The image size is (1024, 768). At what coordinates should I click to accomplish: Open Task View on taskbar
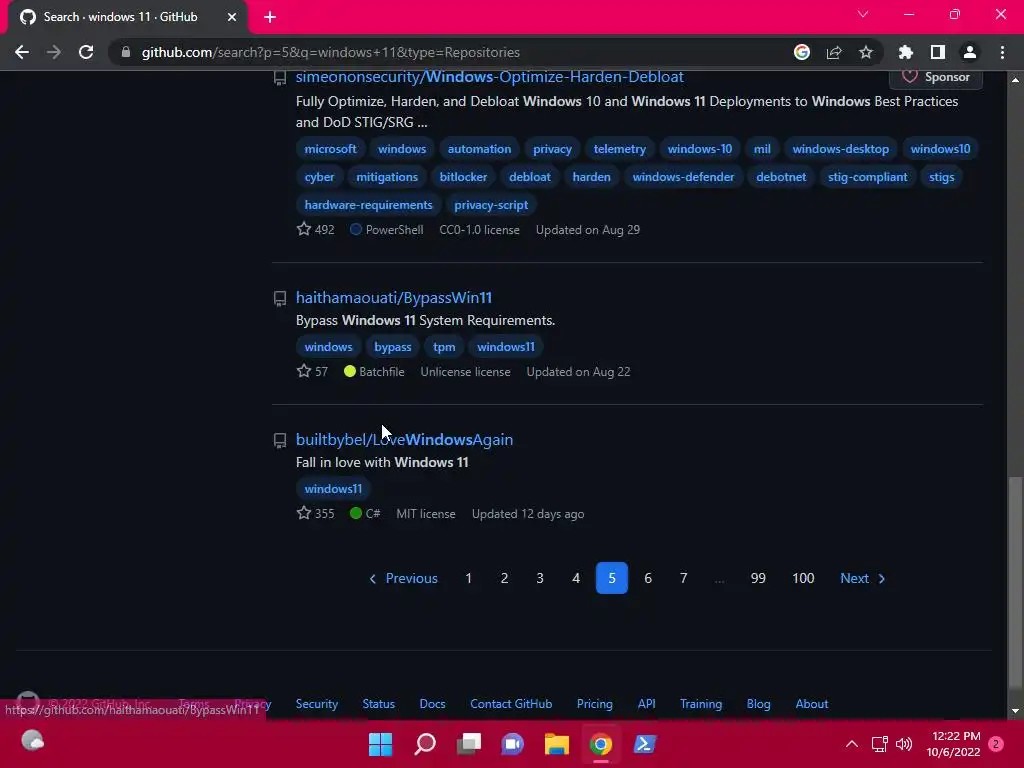pos(469,744)
